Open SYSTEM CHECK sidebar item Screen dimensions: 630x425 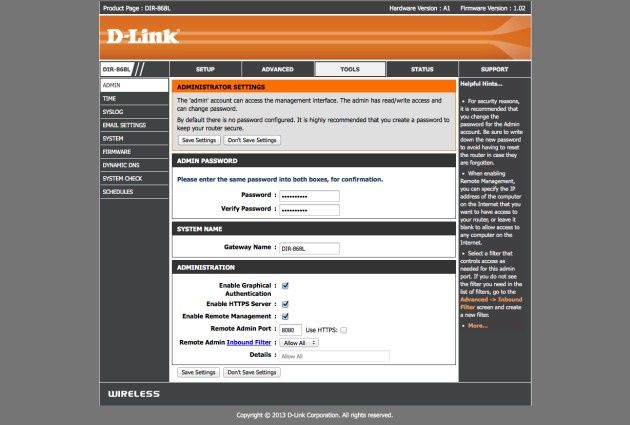[134, 178]
